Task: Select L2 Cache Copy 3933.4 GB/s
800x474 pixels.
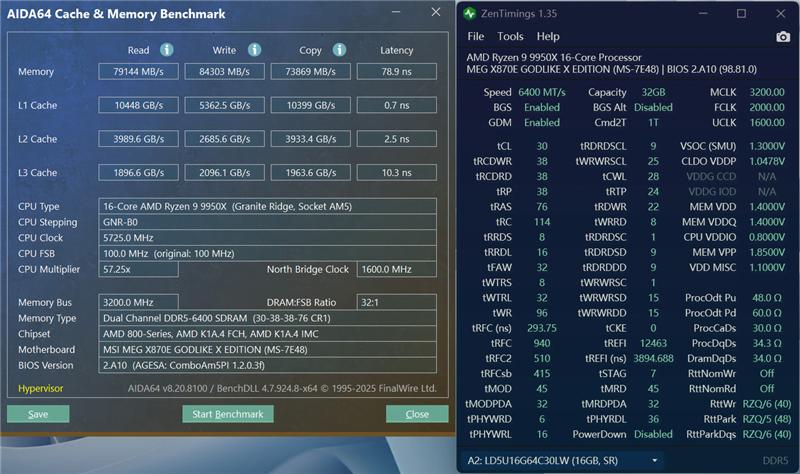Action: 311,139
